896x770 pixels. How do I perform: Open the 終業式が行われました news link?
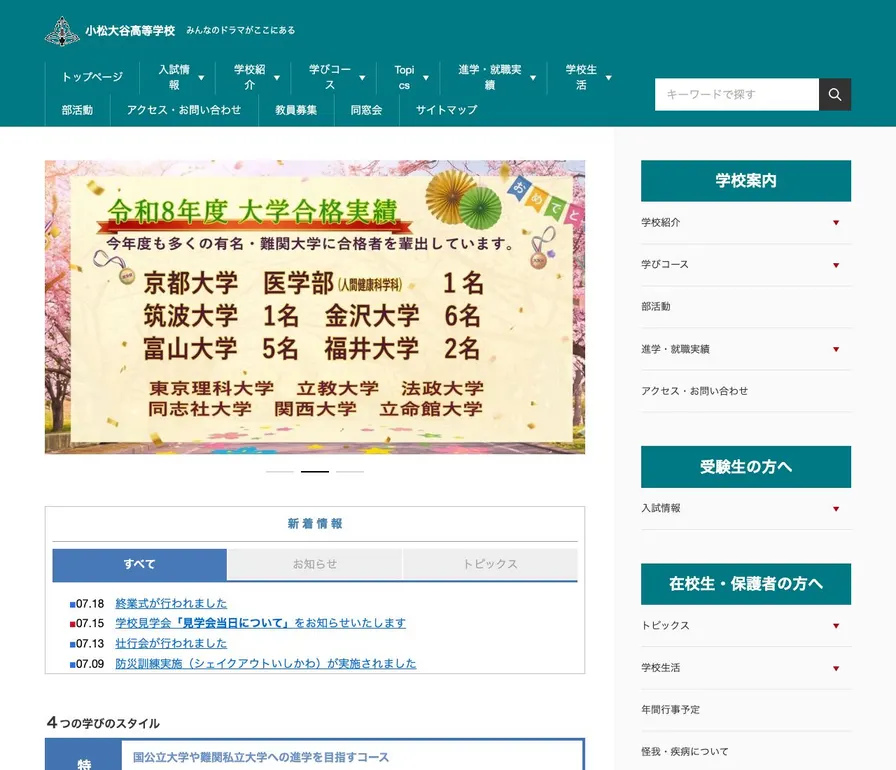click(171, 603)
